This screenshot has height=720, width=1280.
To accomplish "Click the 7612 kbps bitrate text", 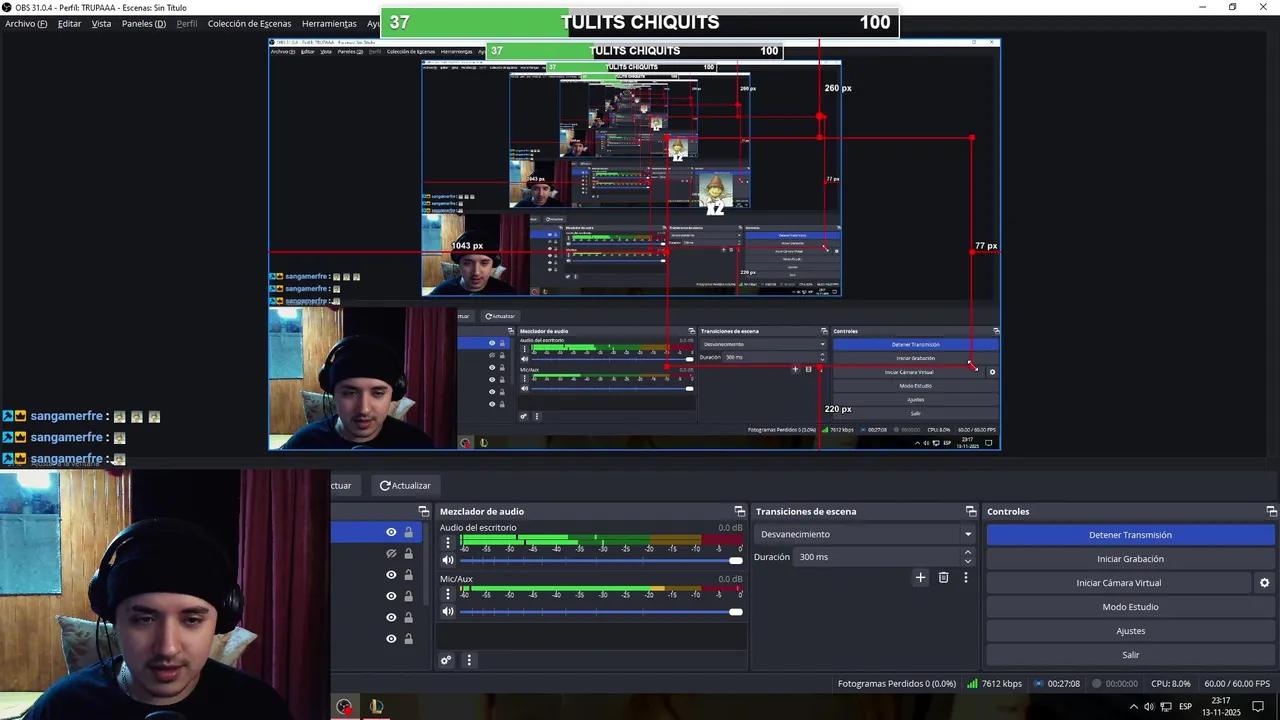I will point(1001,684).
